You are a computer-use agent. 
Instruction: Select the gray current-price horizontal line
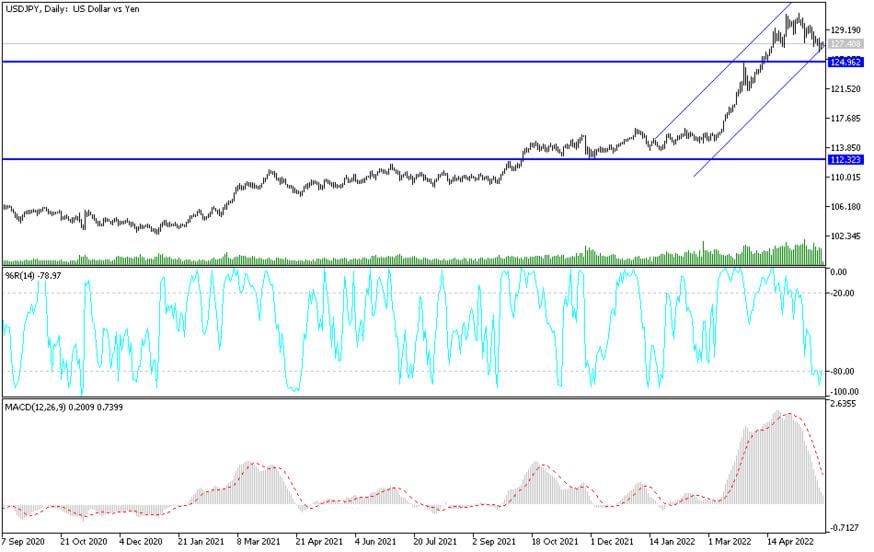pos(414,43)
